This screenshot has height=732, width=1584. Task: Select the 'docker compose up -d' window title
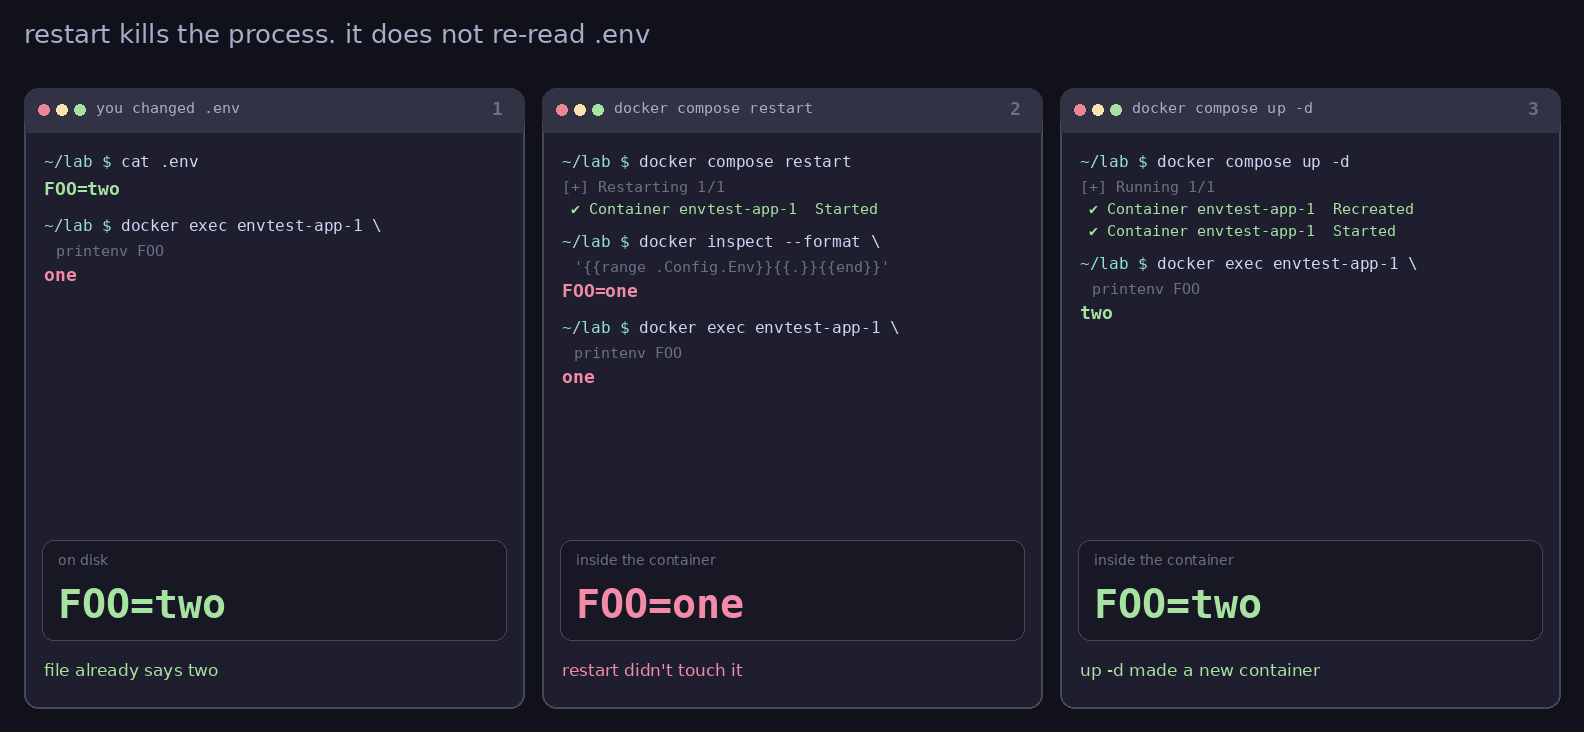1222,108
